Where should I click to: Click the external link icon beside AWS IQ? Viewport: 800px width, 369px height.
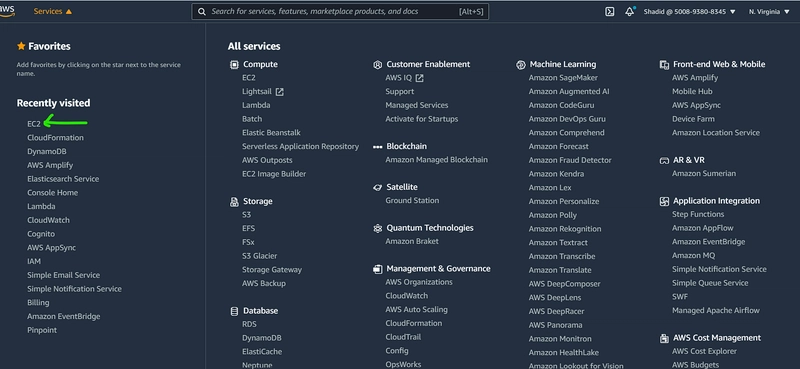pyautogui.click(x=419, y=78)
